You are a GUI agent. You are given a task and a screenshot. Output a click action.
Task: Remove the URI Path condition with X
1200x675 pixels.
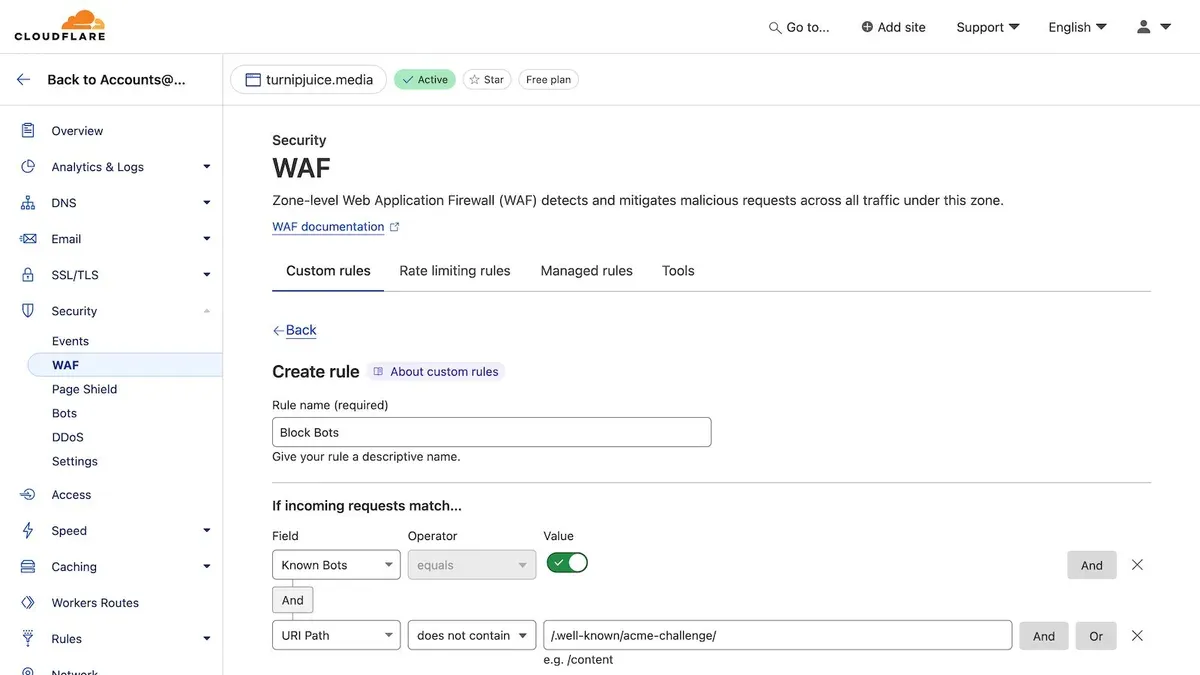coord(1137,636)
